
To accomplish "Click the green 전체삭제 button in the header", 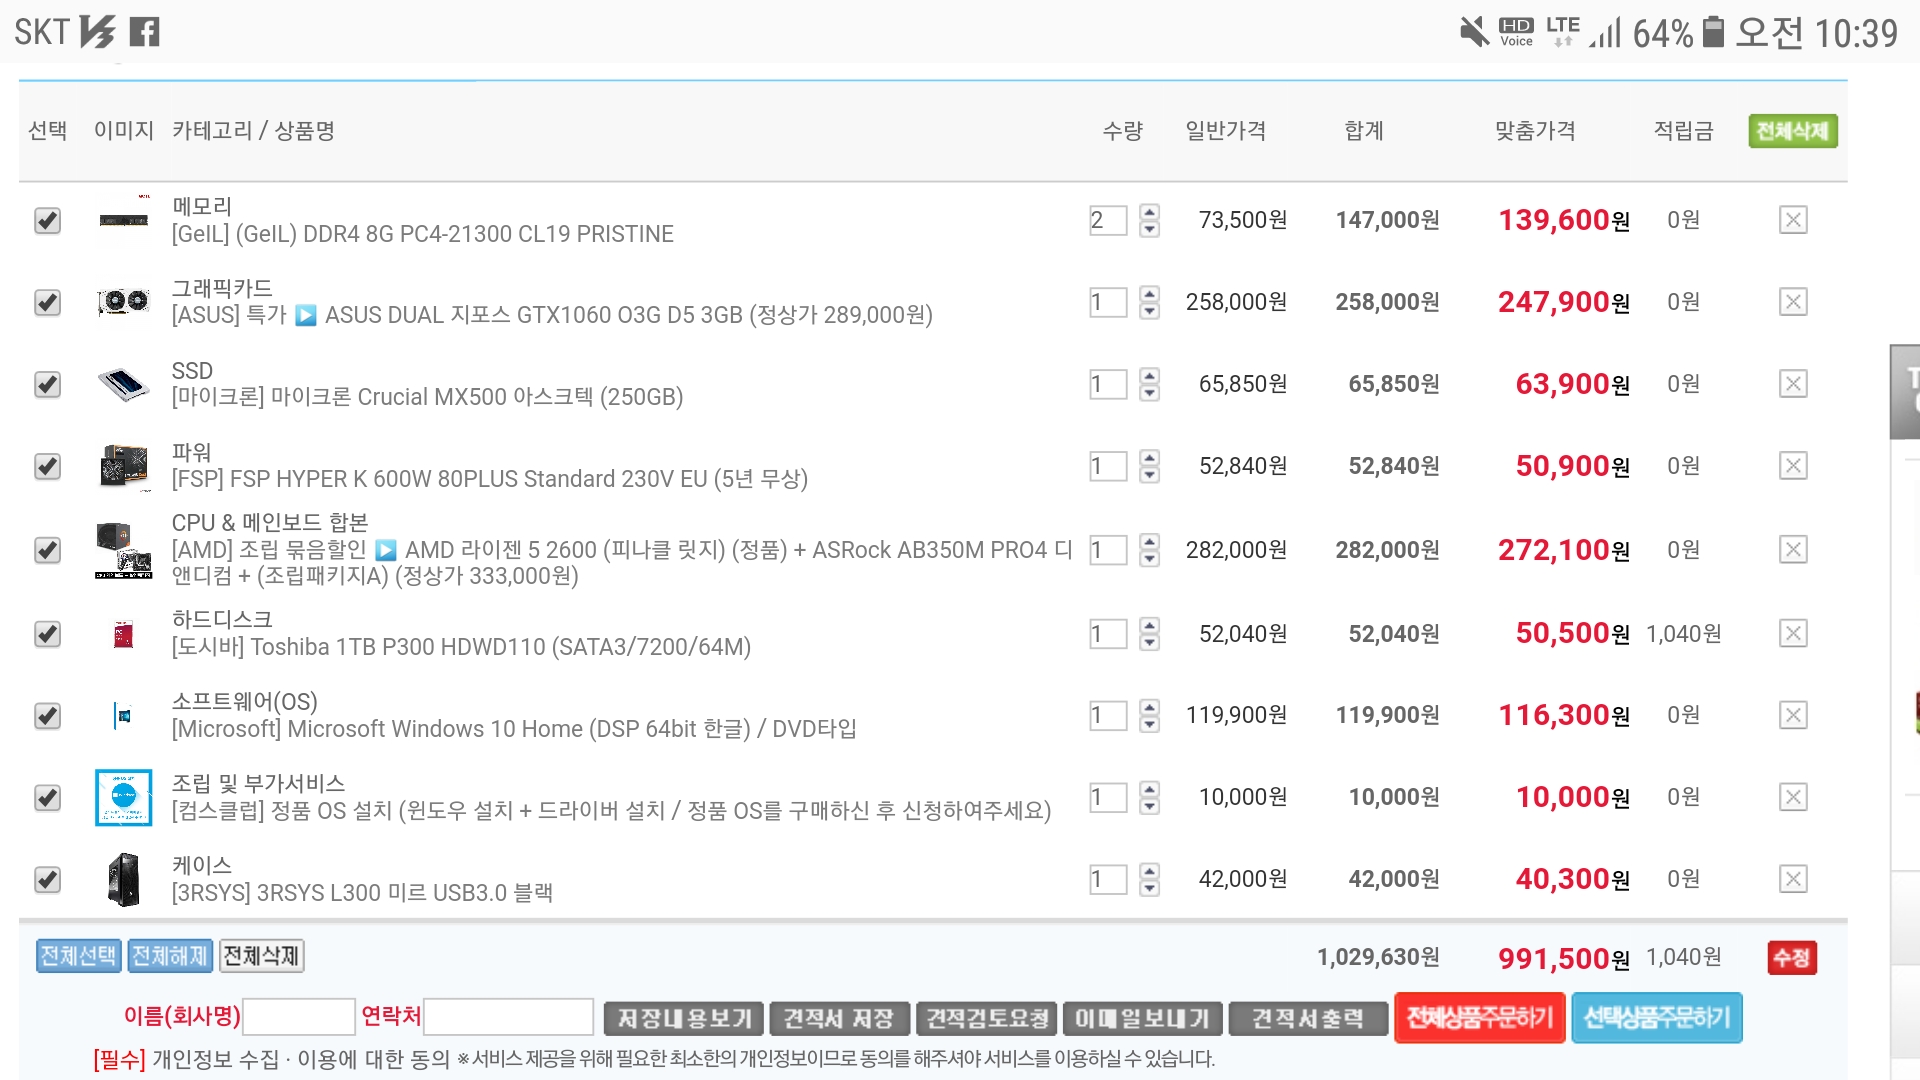I will click(1792, 131).
